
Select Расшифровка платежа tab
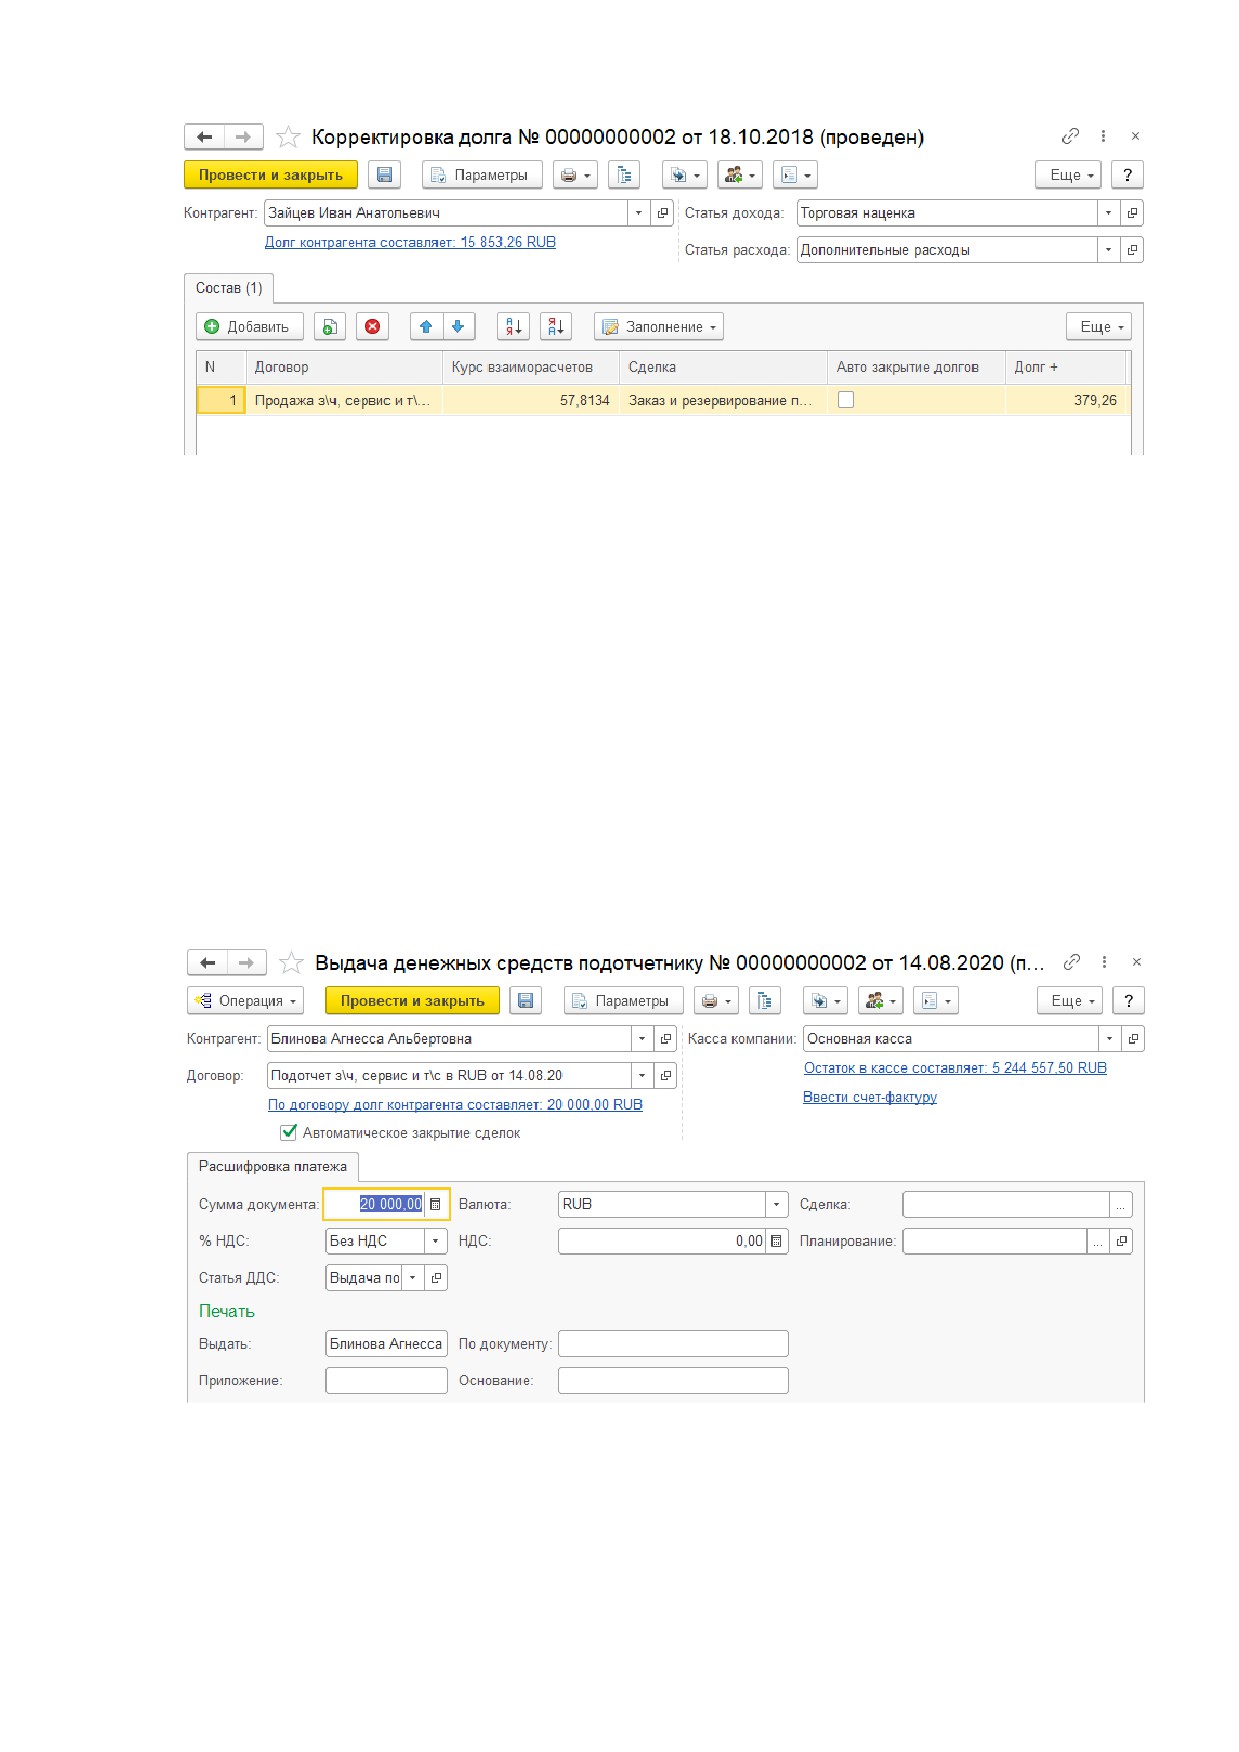[273, 1166]
